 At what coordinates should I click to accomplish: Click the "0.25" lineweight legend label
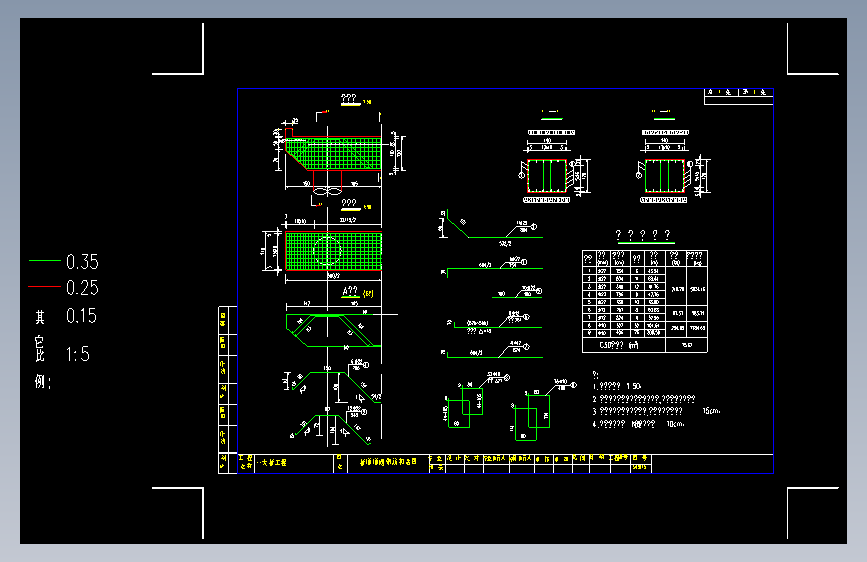pyautogui.click(x=82, y=288)
